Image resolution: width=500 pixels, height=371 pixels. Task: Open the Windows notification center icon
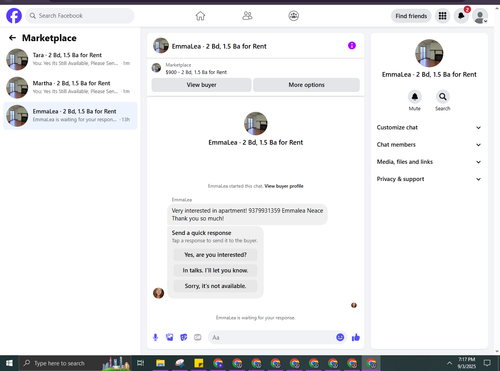pyautogui.click(x=487, y=363)
